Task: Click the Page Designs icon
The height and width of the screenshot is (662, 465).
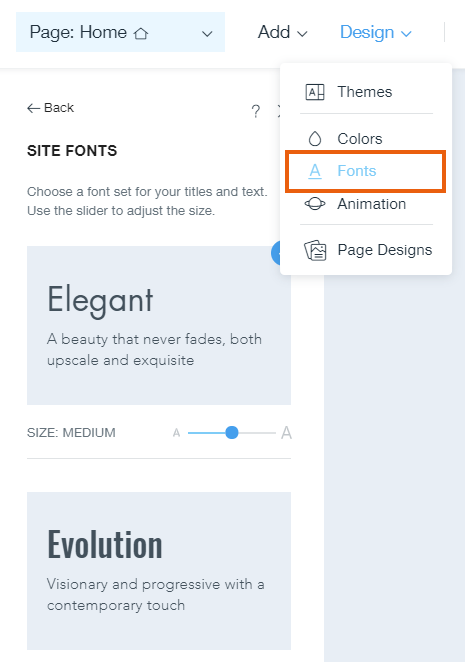Action: click(x=315, y=250)
